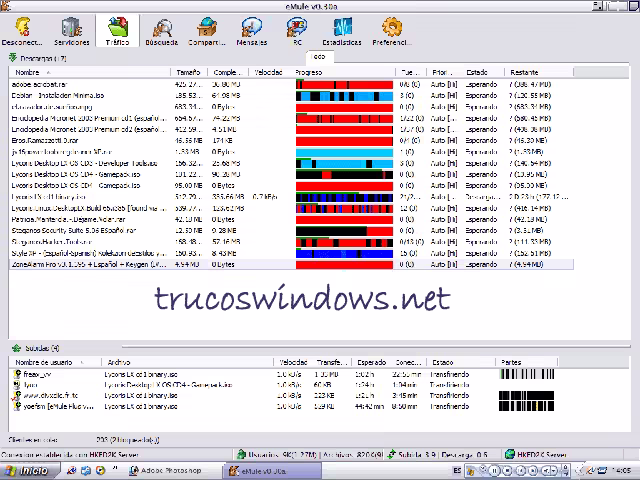Select the Tráfico toolbar button
This screenshot has height=480, width=640.
coord(118,31)
